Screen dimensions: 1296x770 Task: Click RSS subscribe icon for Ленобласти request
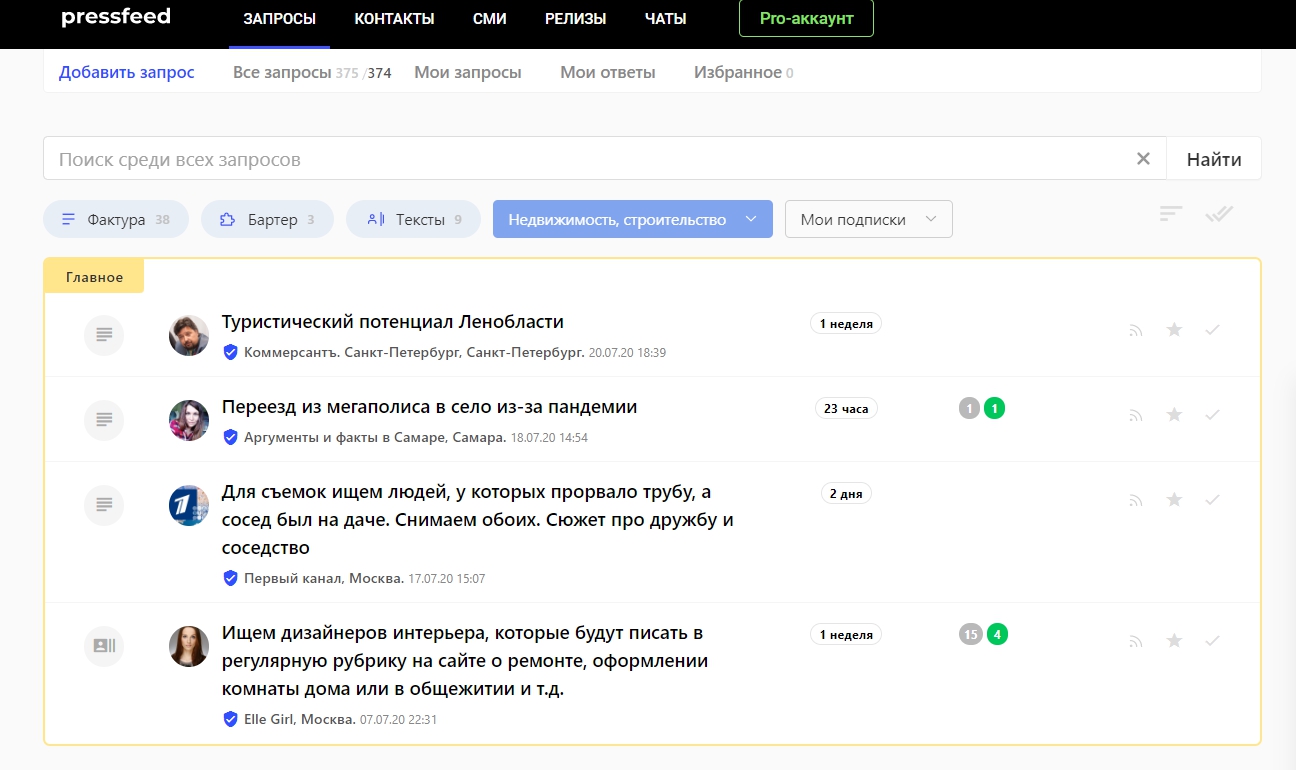[x=1135, y=330]
